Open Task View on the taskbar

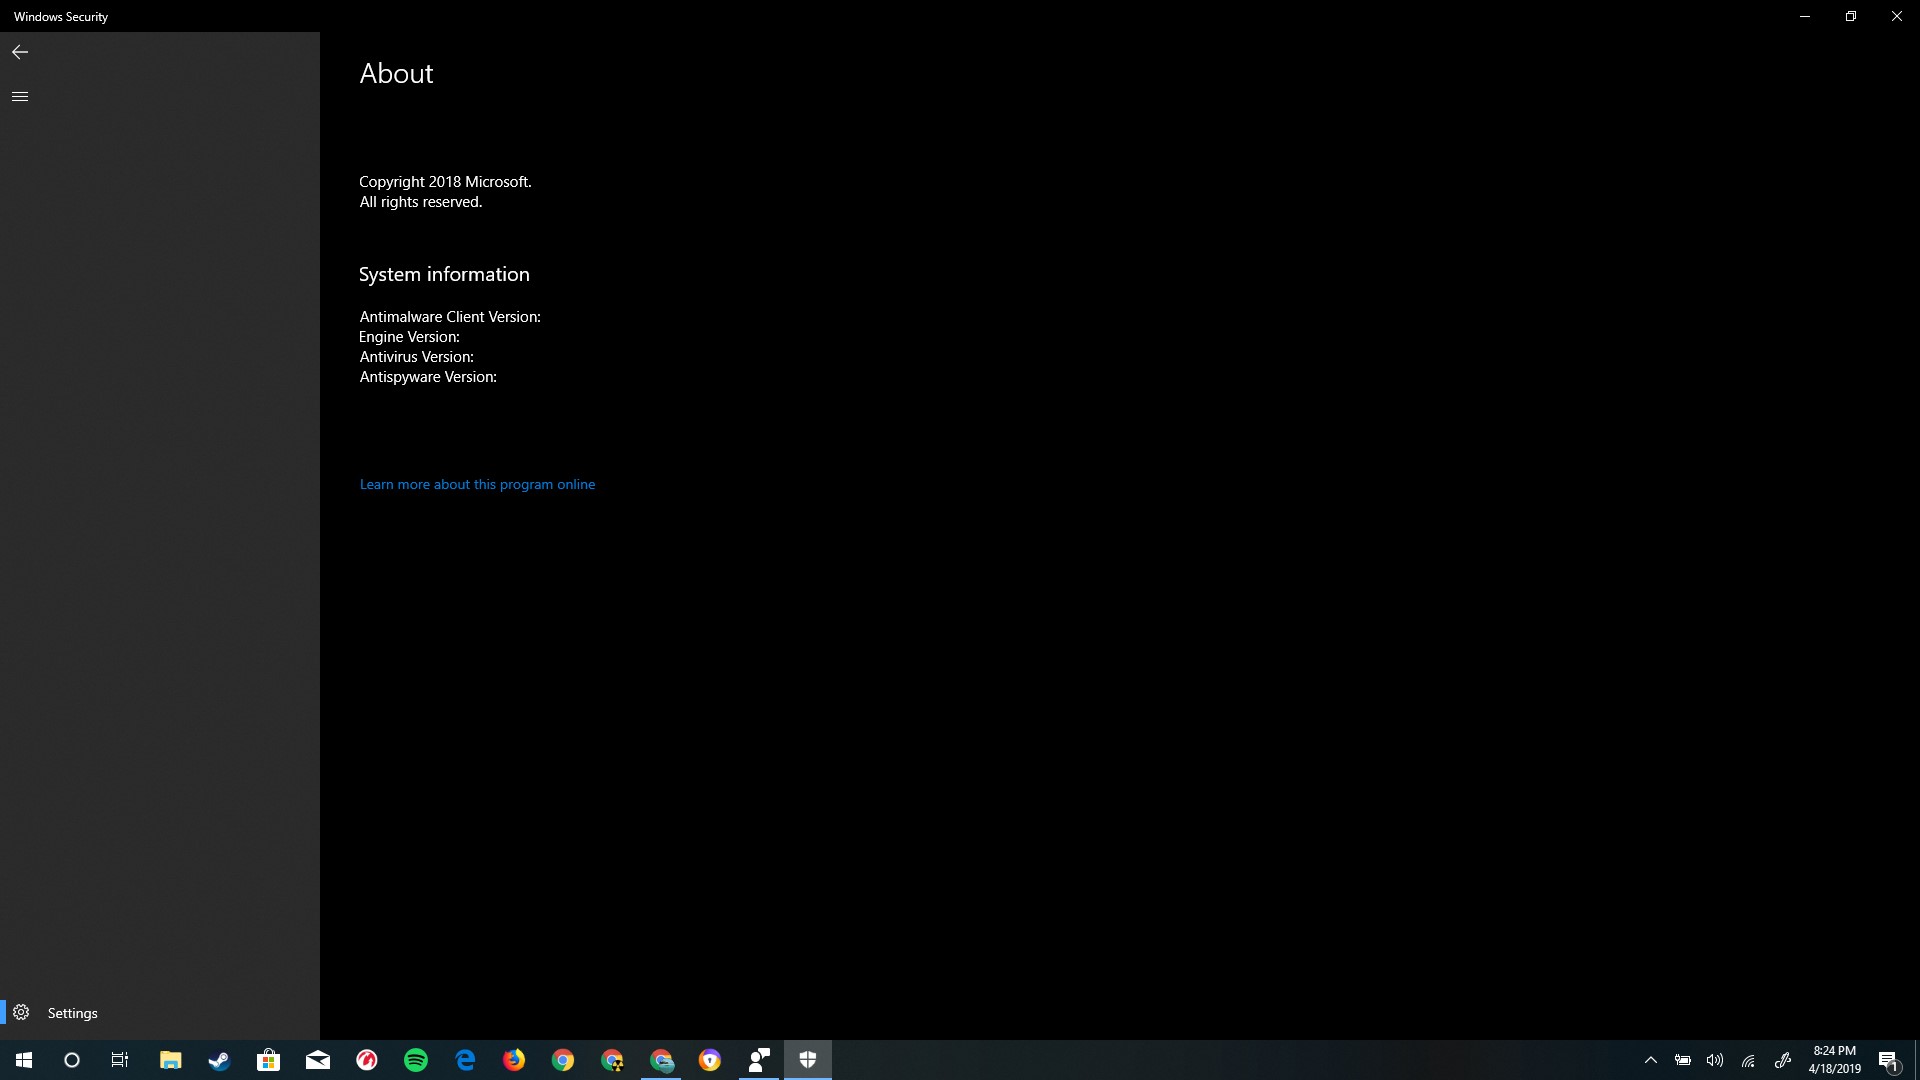(120, 1060)
